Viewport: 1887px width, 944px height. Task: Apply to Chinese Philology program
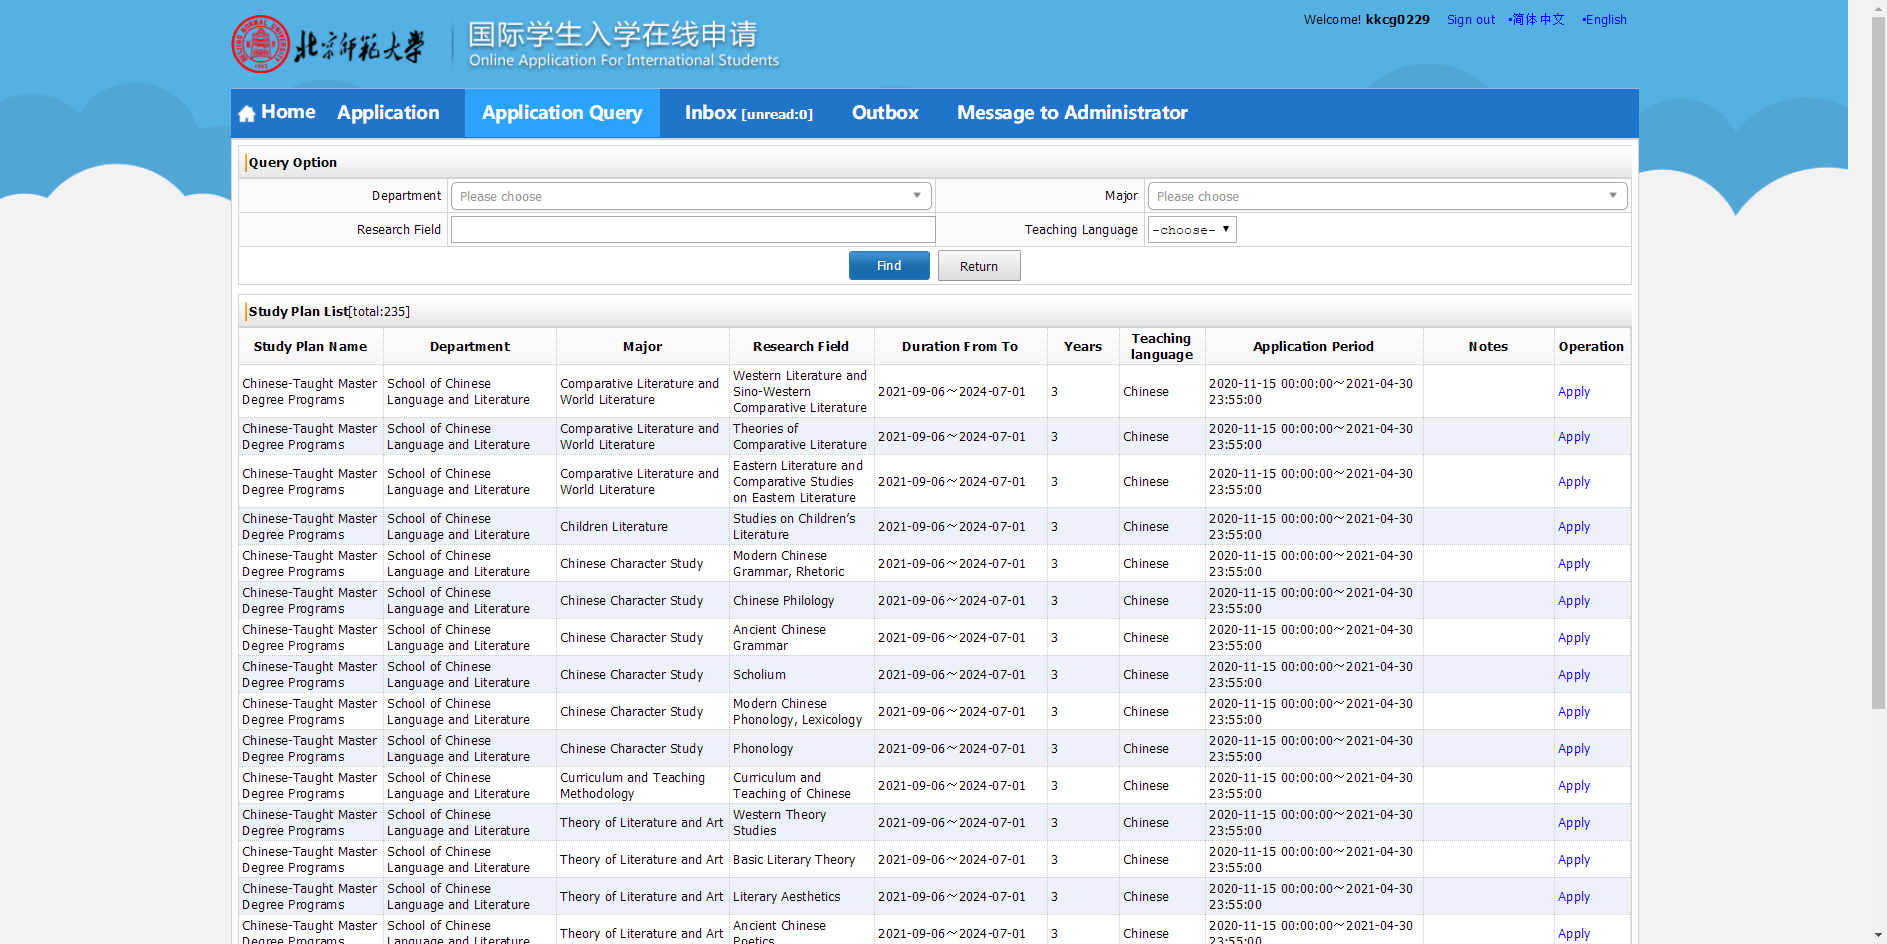point(1573,601)
